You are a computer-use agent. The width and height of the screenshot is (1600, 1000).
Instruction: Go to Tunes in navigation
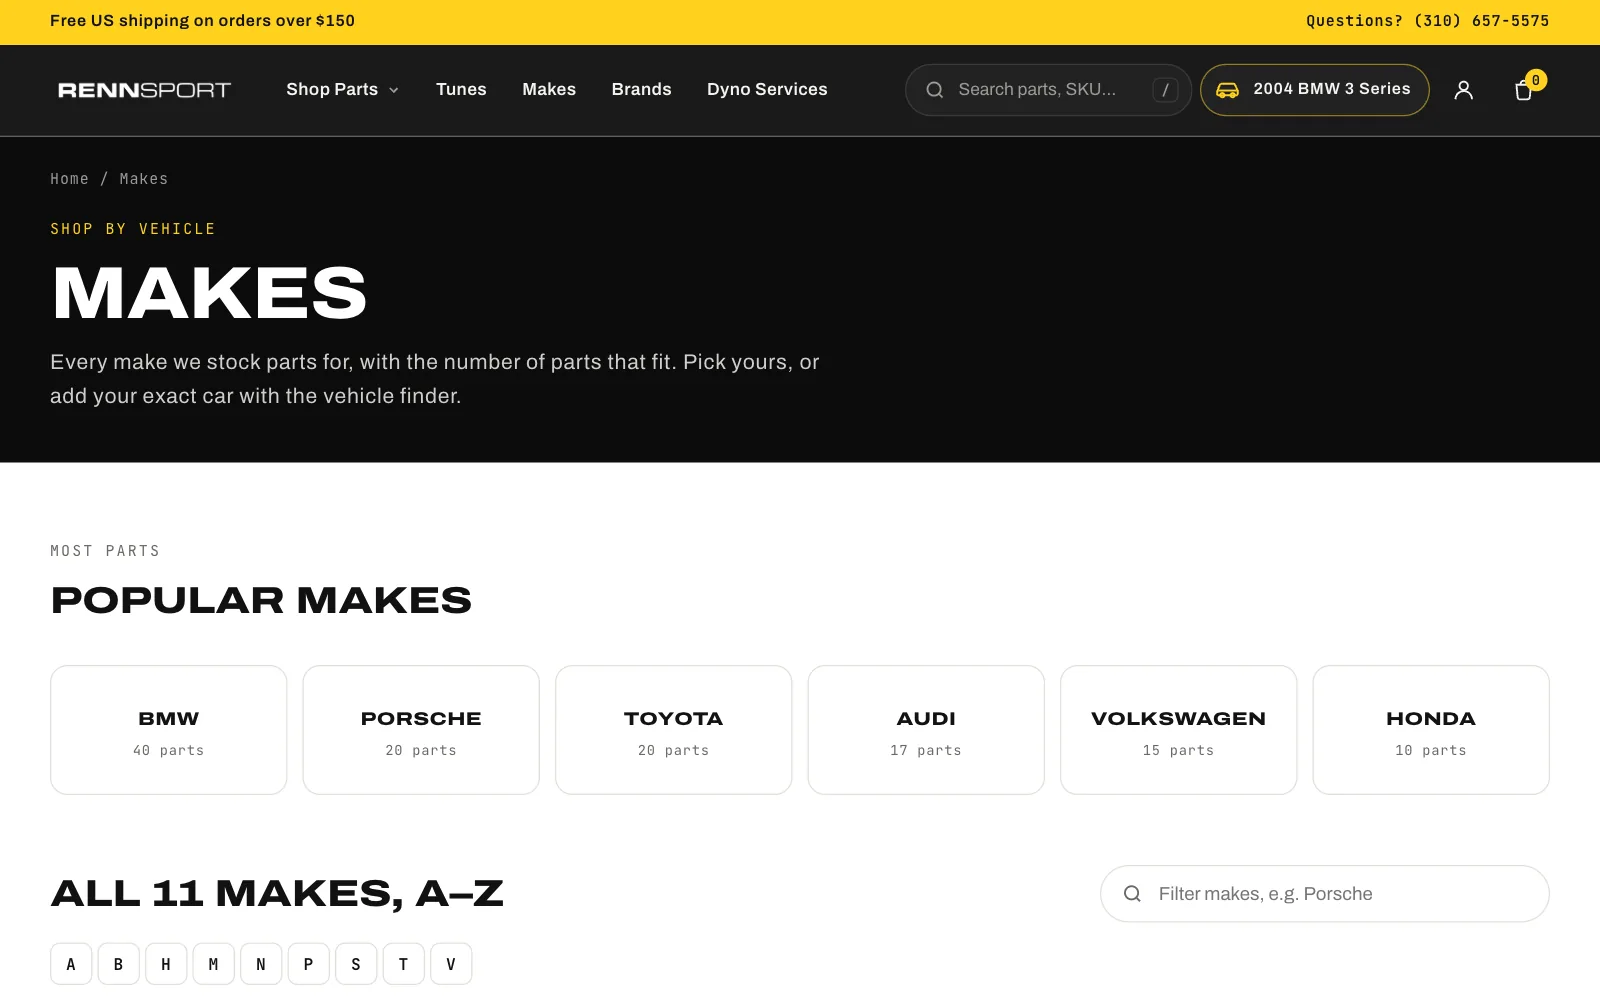click(461, 90)
